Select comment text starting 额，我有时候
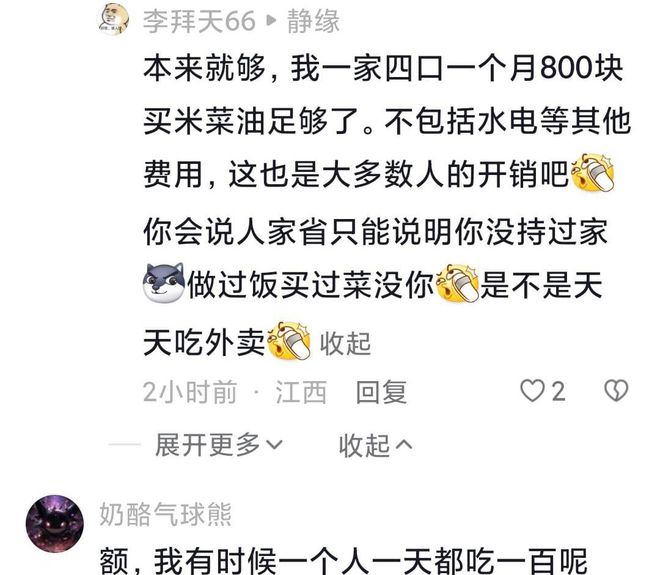This screenshot has width=660, height=575. (x=343, y=562)
